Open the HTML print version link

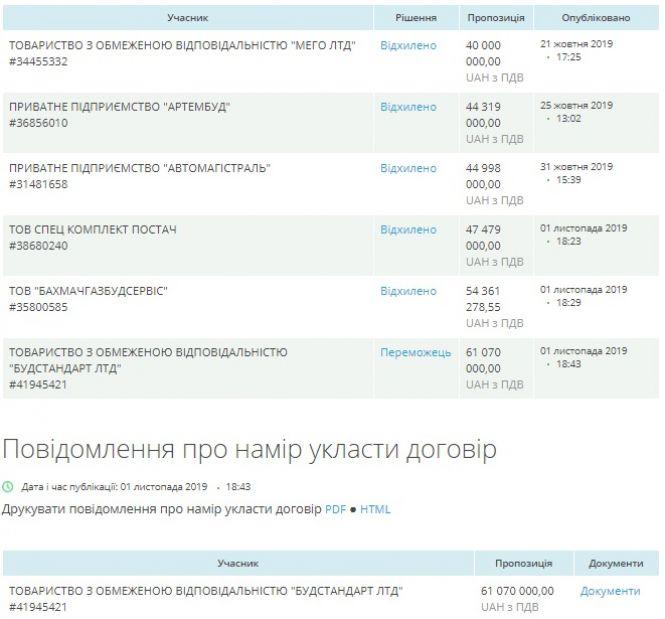click(x=375, y=509)
